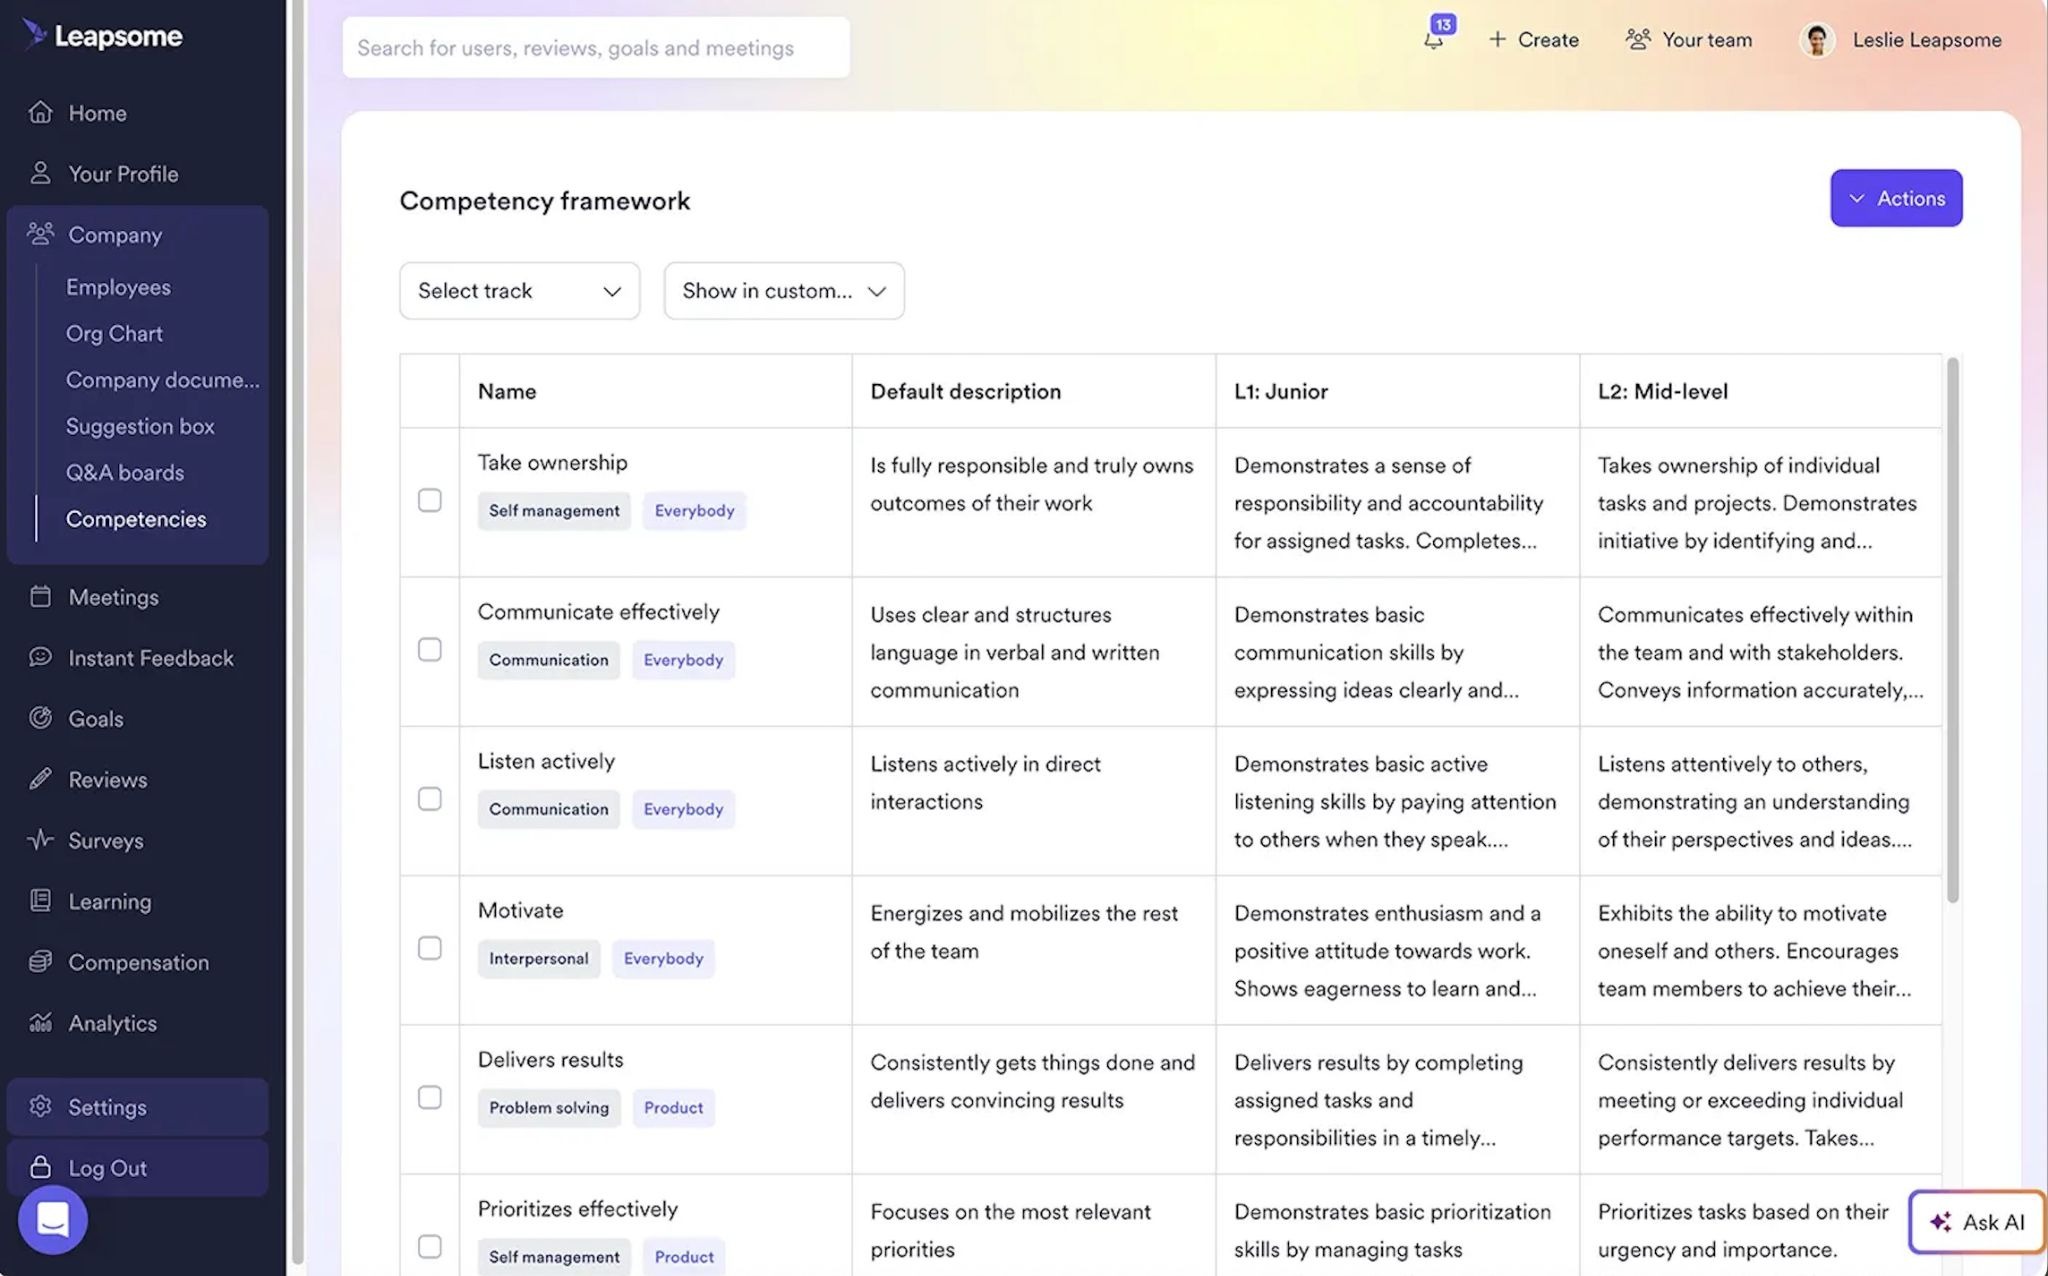Click the Prioritizes effectively competency name
2048x1276 pixels.
pos(577,1209)
